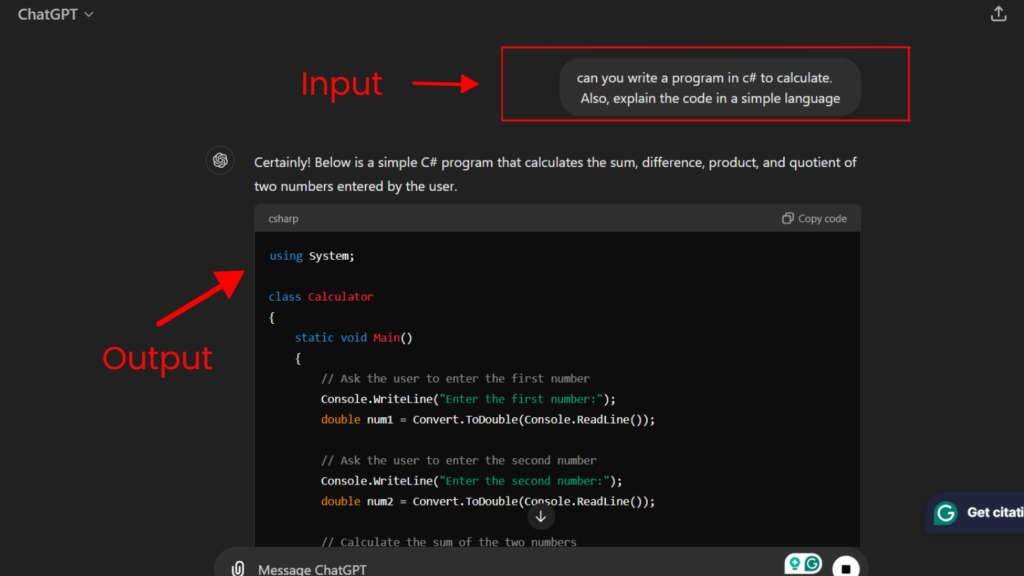Click comment 'Calculate the sum of the two numbers'
The height and width of the screenshot is (576, 1024).
(x=449, y=541)
